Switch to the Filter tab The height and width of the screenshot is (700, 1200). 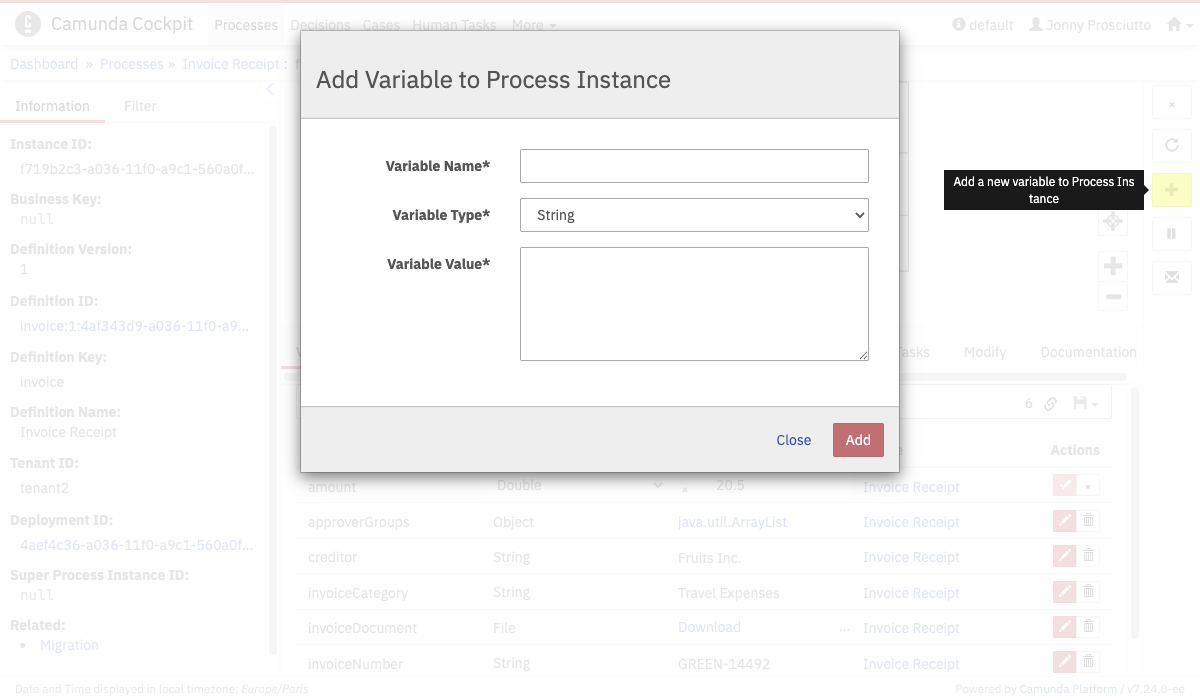[140, 106]
